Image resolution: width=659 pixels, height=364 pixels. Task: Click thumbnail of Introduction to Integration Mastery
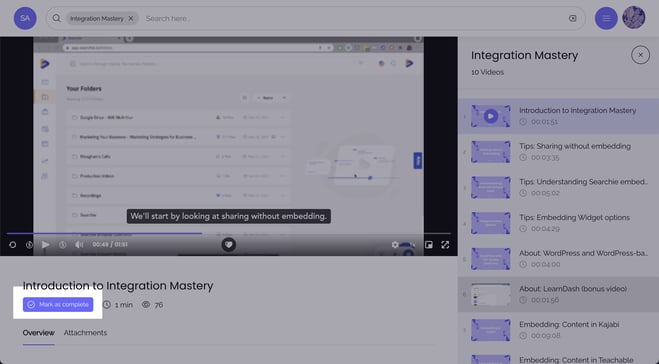click(x=490, y=116)
